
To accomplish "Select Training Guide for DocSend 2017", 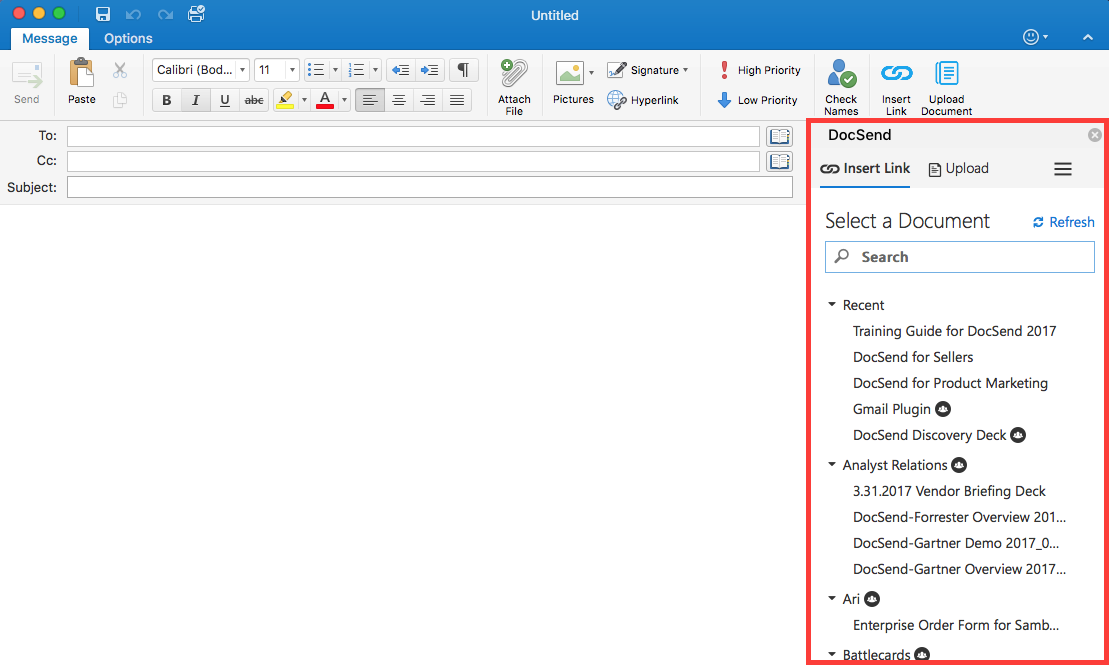I will click(x=954, y=331).
